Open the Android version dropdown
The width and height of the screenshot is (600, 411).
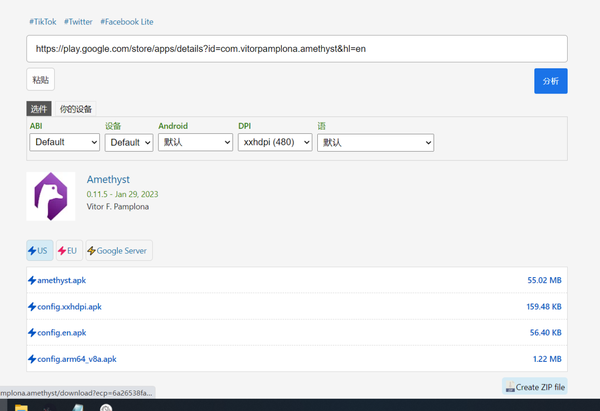click(x=195, y=143)
